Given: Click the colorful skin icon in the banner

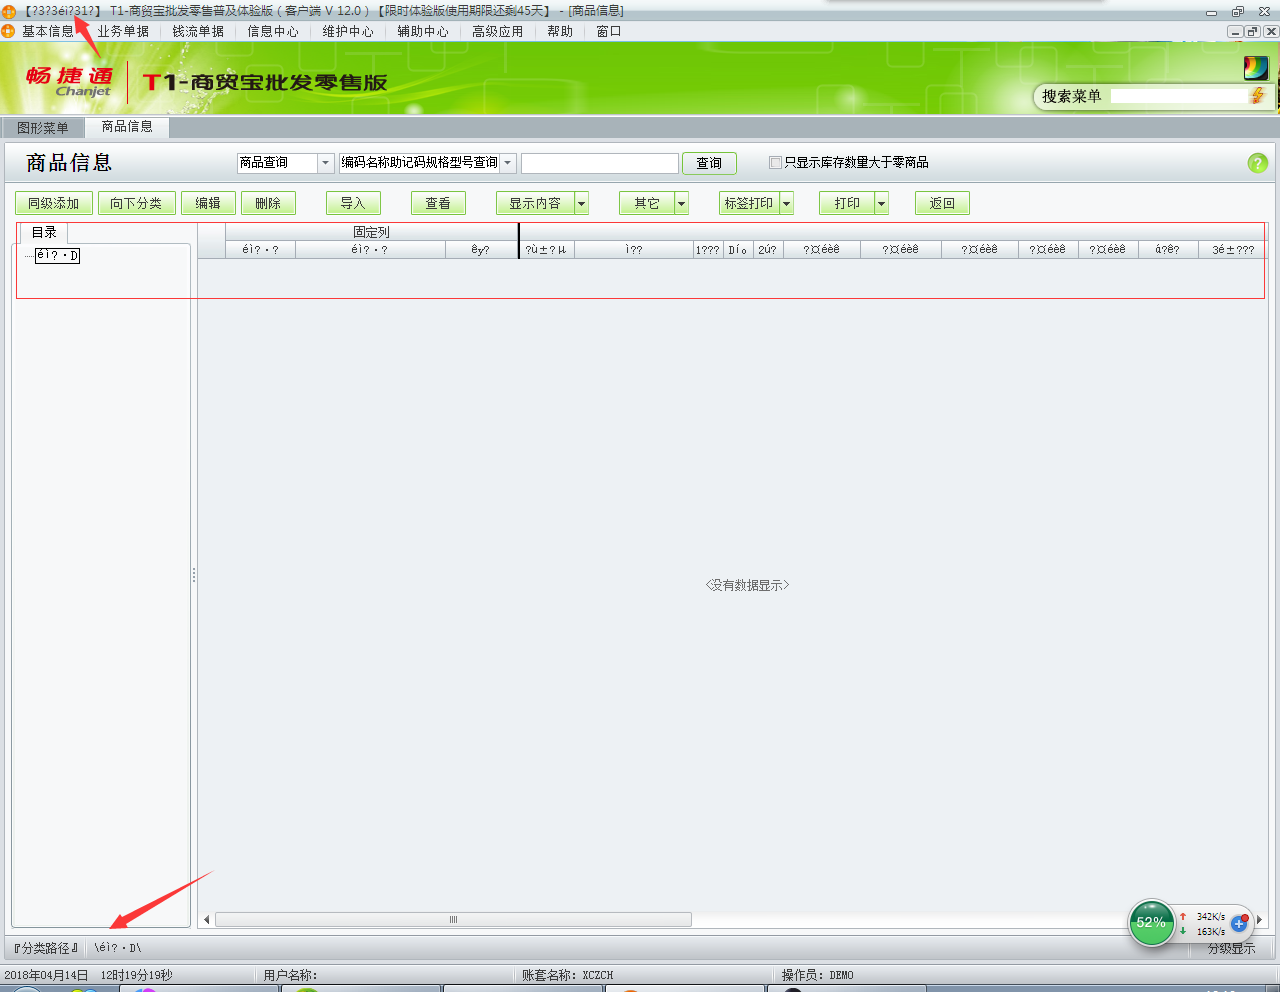Looking at the screenshot, I should (1256, 68).
